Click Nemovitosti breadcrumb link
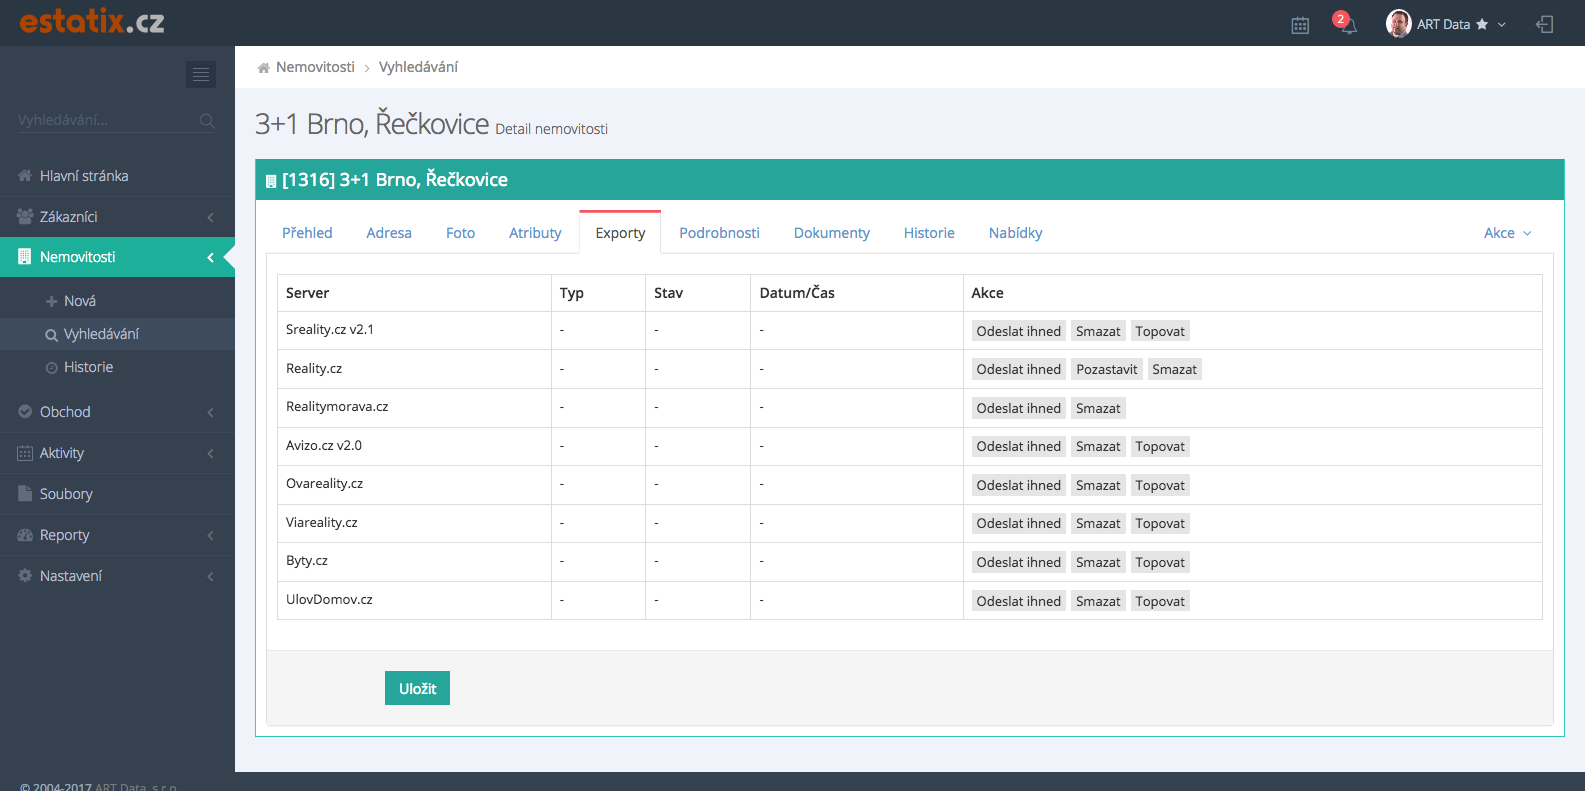 point(315,67)
